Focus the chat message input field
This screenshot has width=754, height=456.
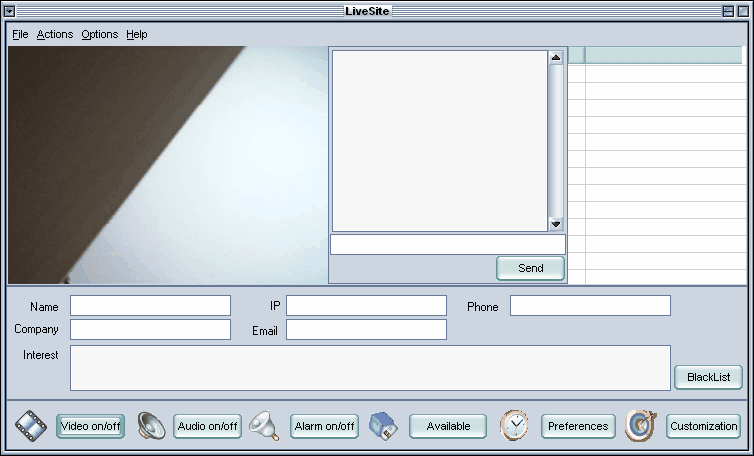click(x=448, y=244)
